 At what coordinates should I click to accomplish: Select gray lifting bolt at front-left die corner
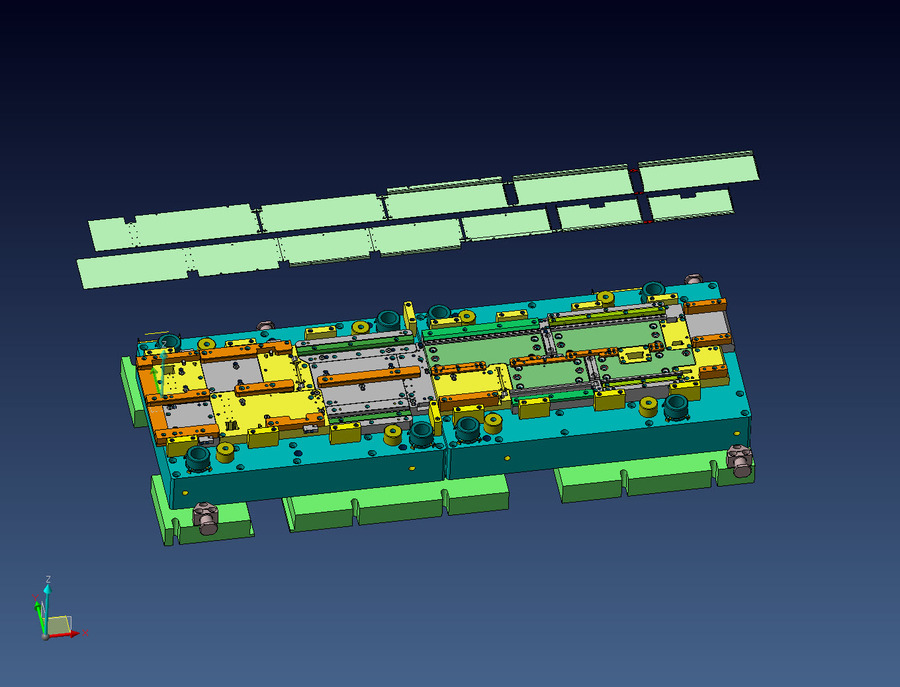click(x=207, y=519)
